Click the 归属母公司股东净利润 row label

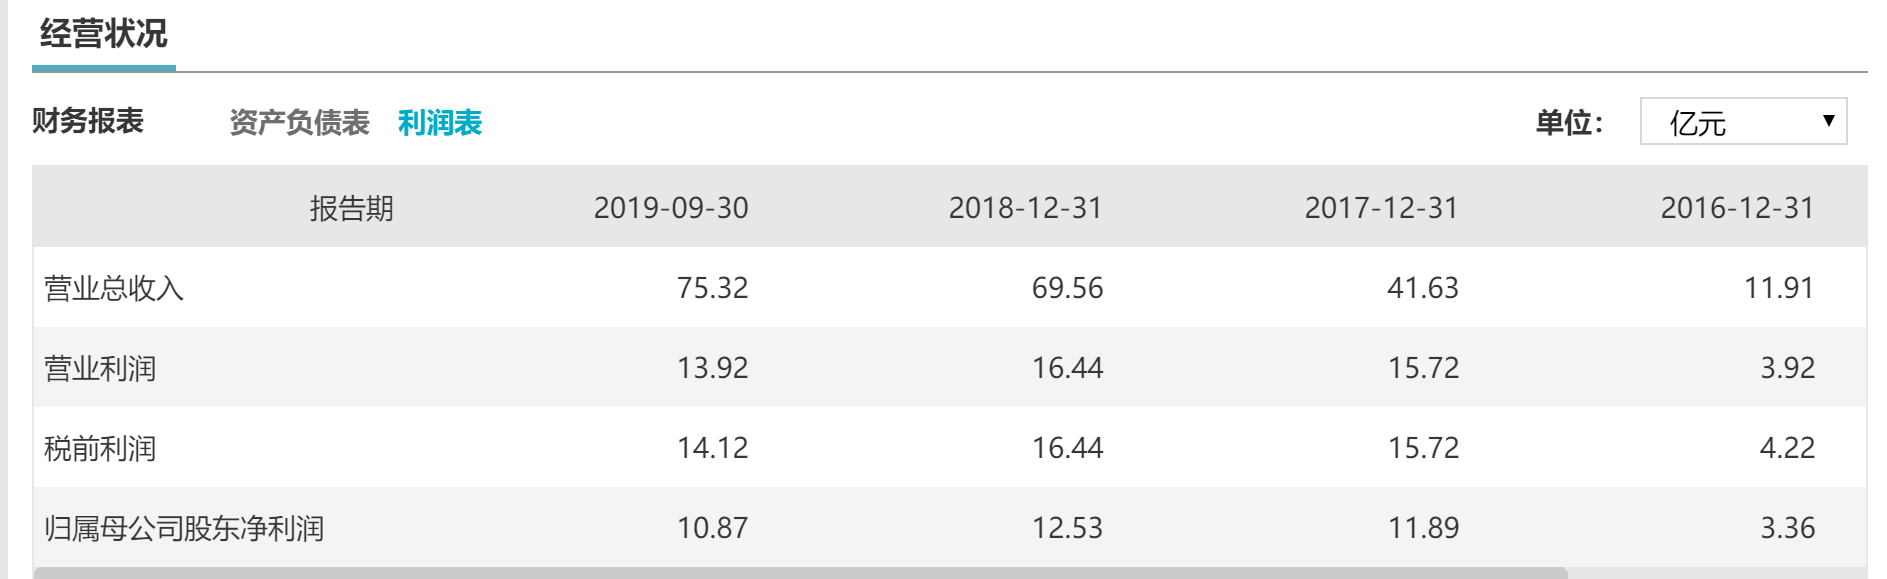tap(184, 528)
